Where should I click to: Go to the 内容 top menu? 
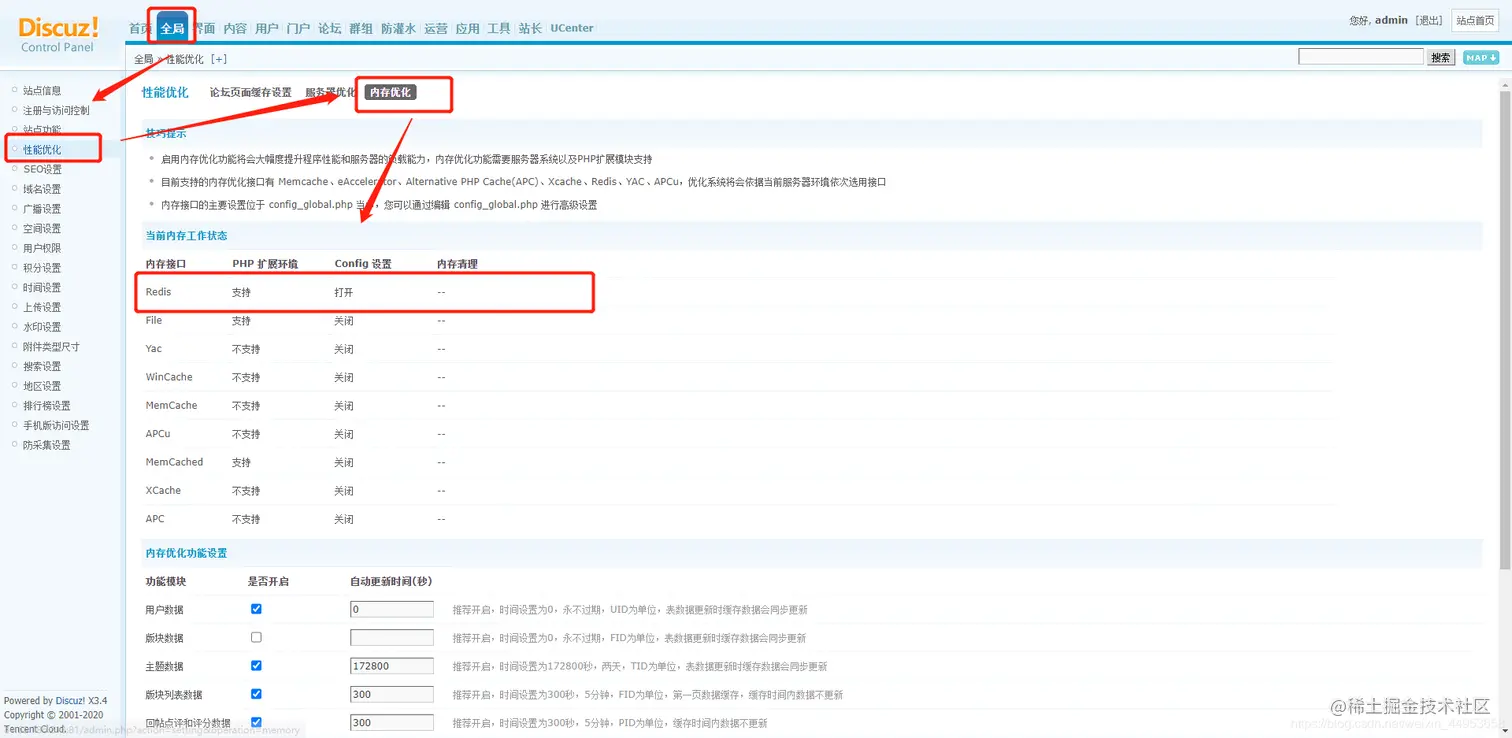235,29
